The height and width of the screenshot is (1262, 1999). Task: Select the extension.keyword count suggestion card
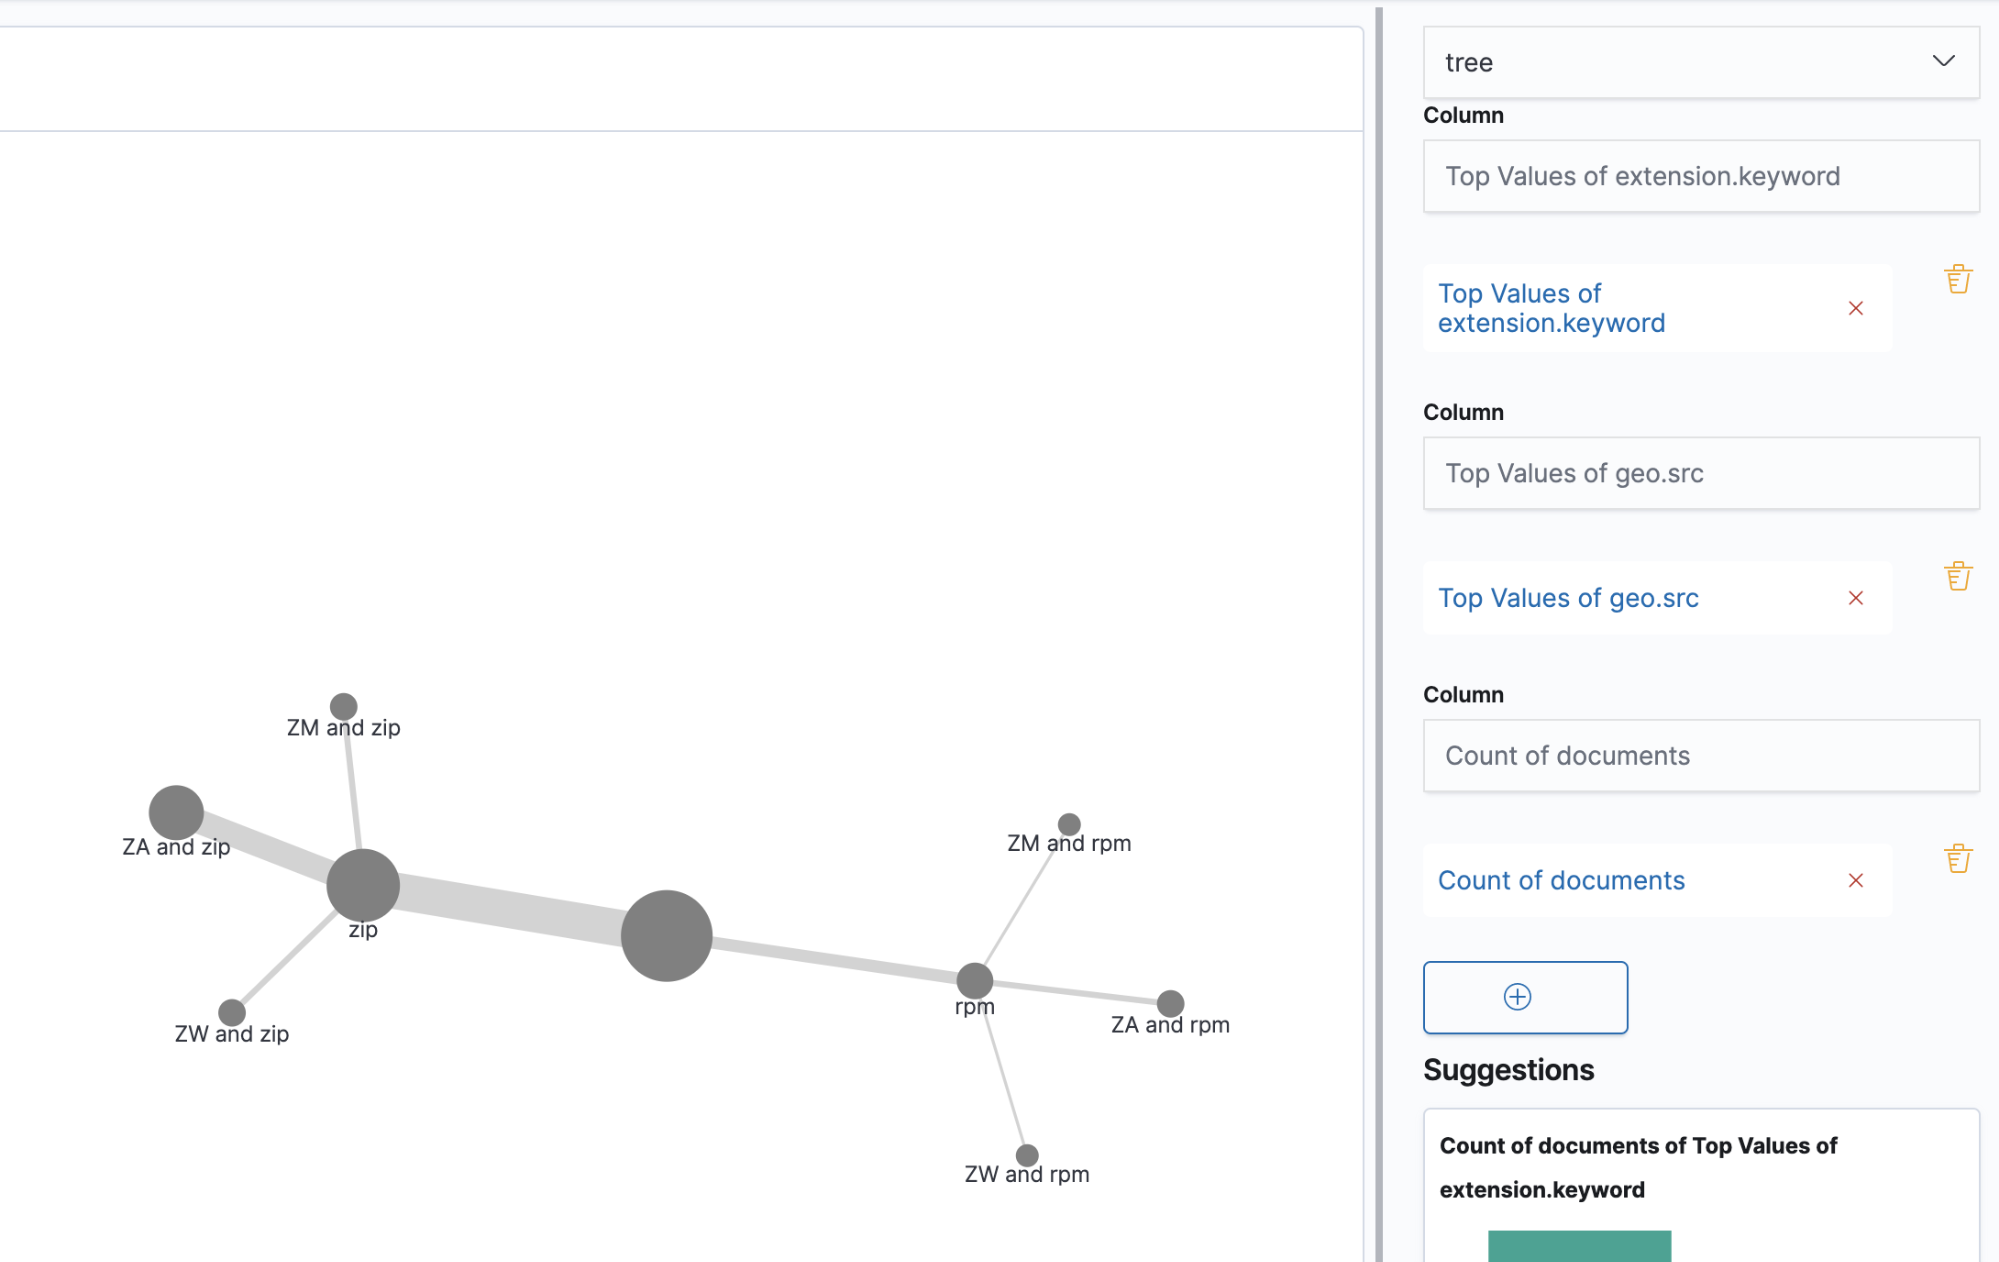tap(1700, 1185)
